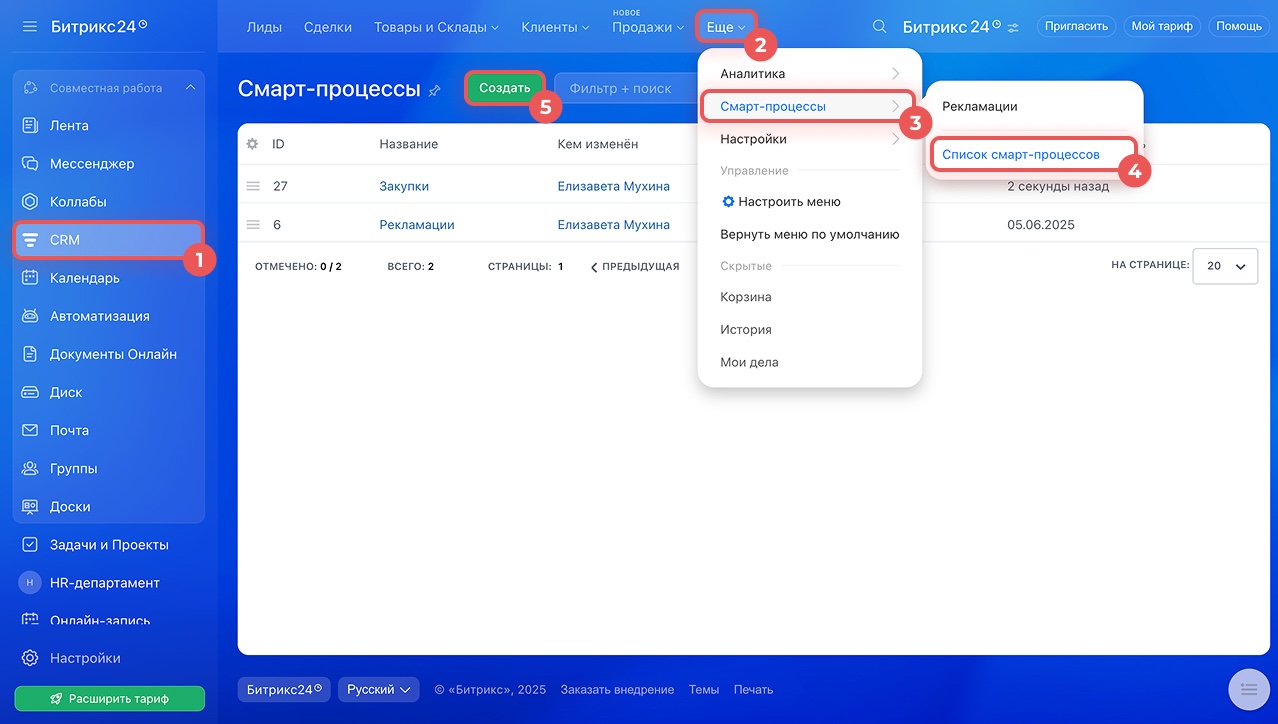This screenshot has height=724, width=1278.
Task: Pin the Смарт-процессы page with the pin icon
Action: click(434, 91)
